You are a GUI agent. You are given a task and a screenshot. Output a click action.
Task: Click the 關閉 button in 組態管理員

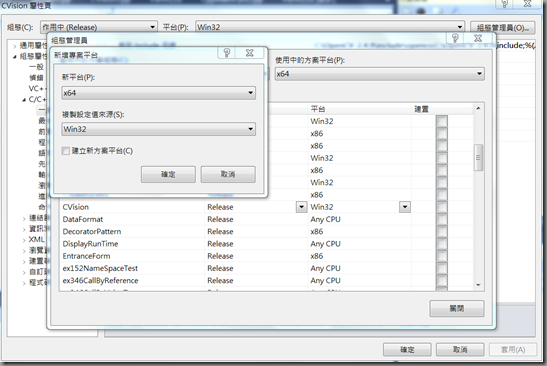pyautogui.click(x=457, y=308)
